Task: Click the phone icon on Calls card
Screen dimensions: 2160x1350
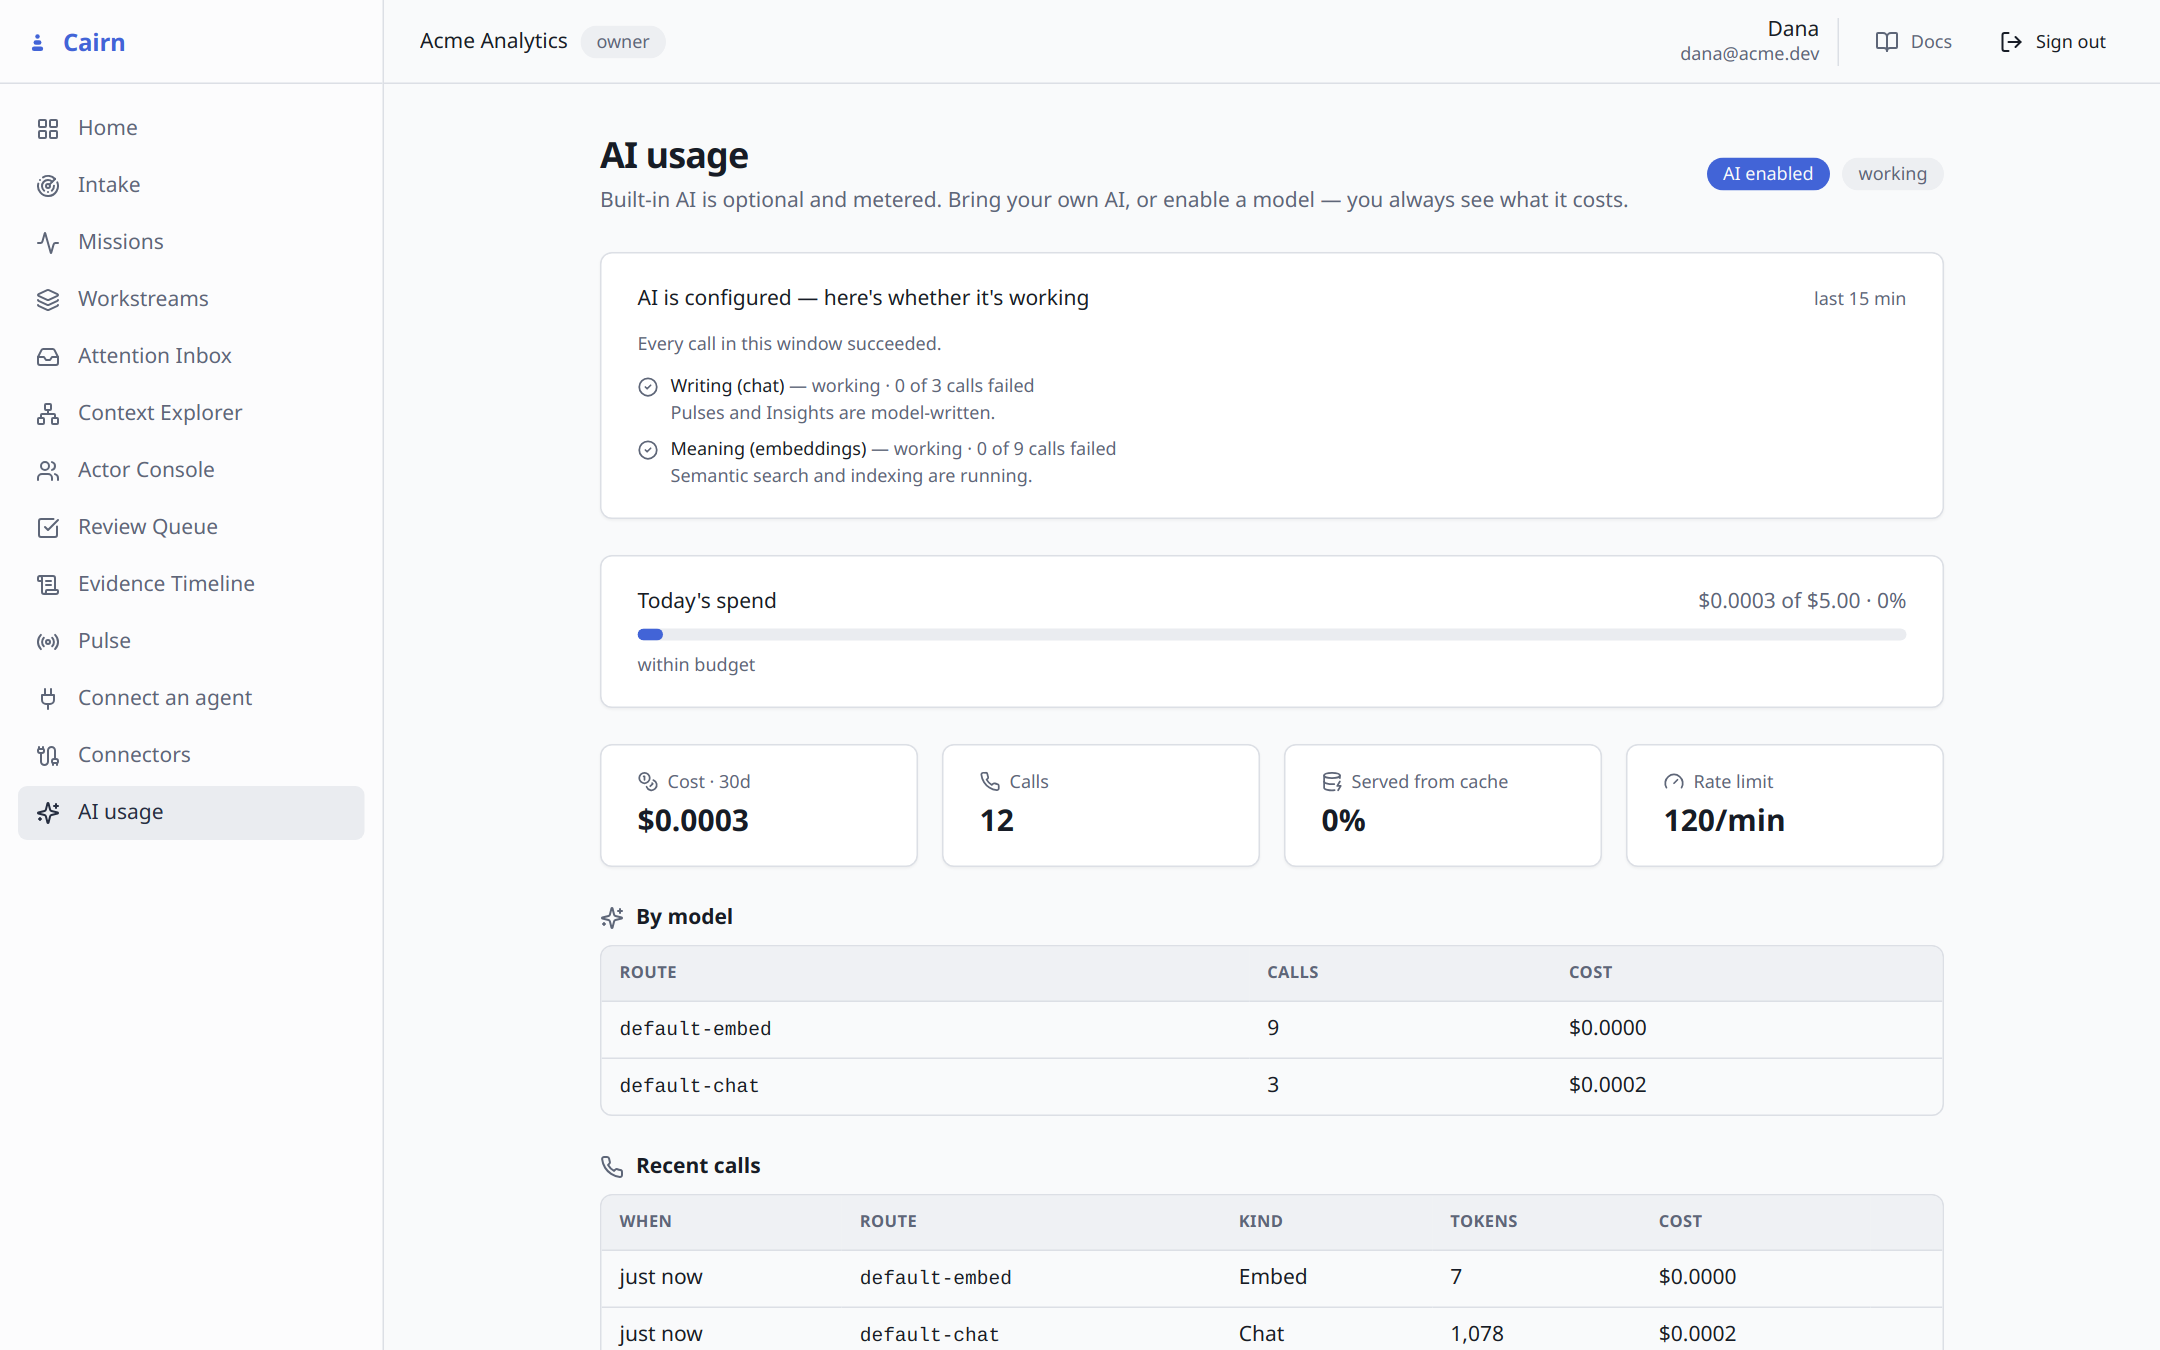Action: tap(990, 782)
